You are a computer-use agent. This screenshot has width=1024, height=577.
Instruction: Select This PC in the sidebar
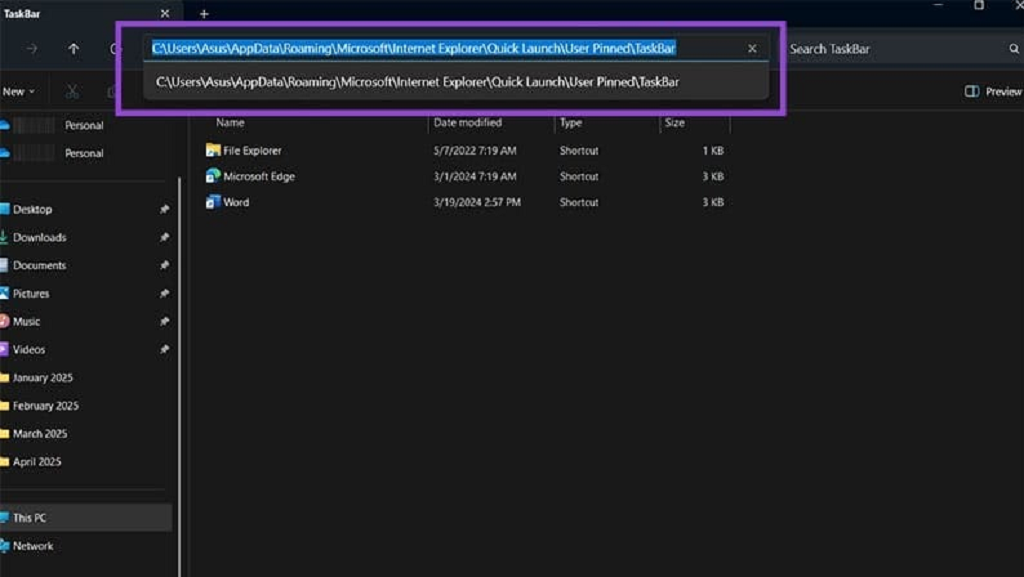86,518
